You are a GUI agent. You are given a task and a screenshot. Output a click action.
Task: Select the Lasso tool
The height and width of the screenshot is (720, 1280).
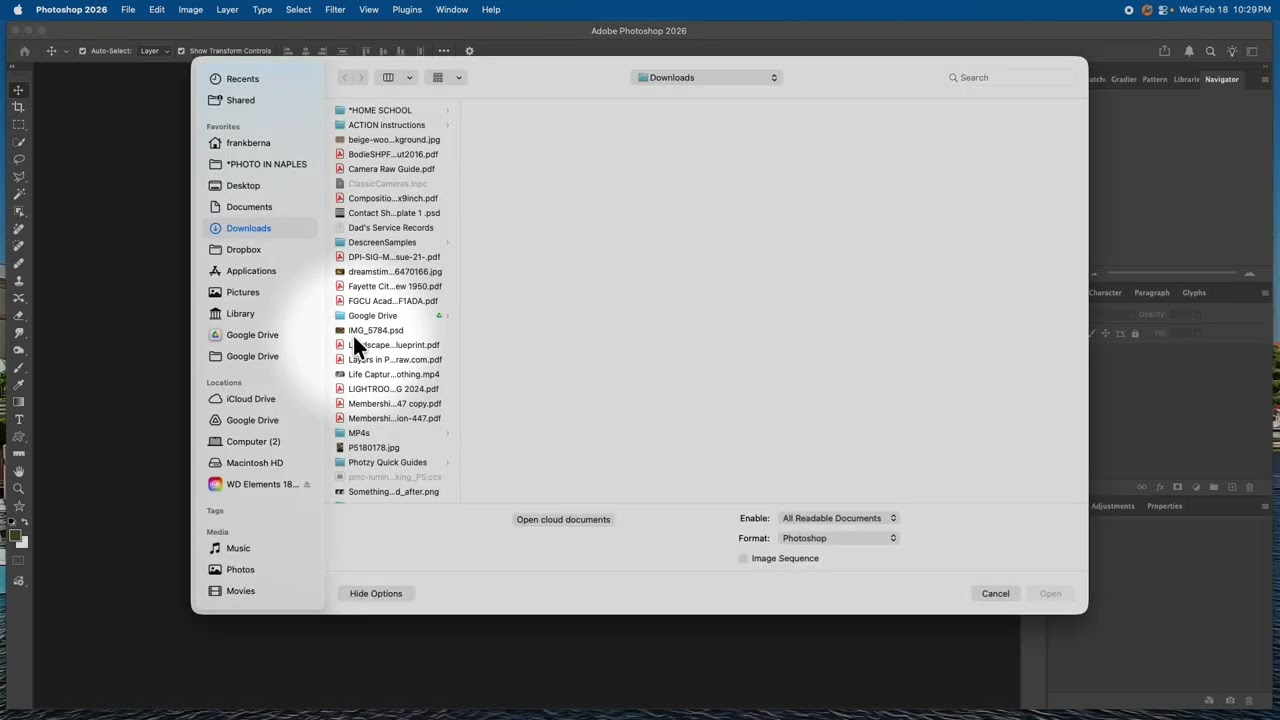tap(19, 159)
